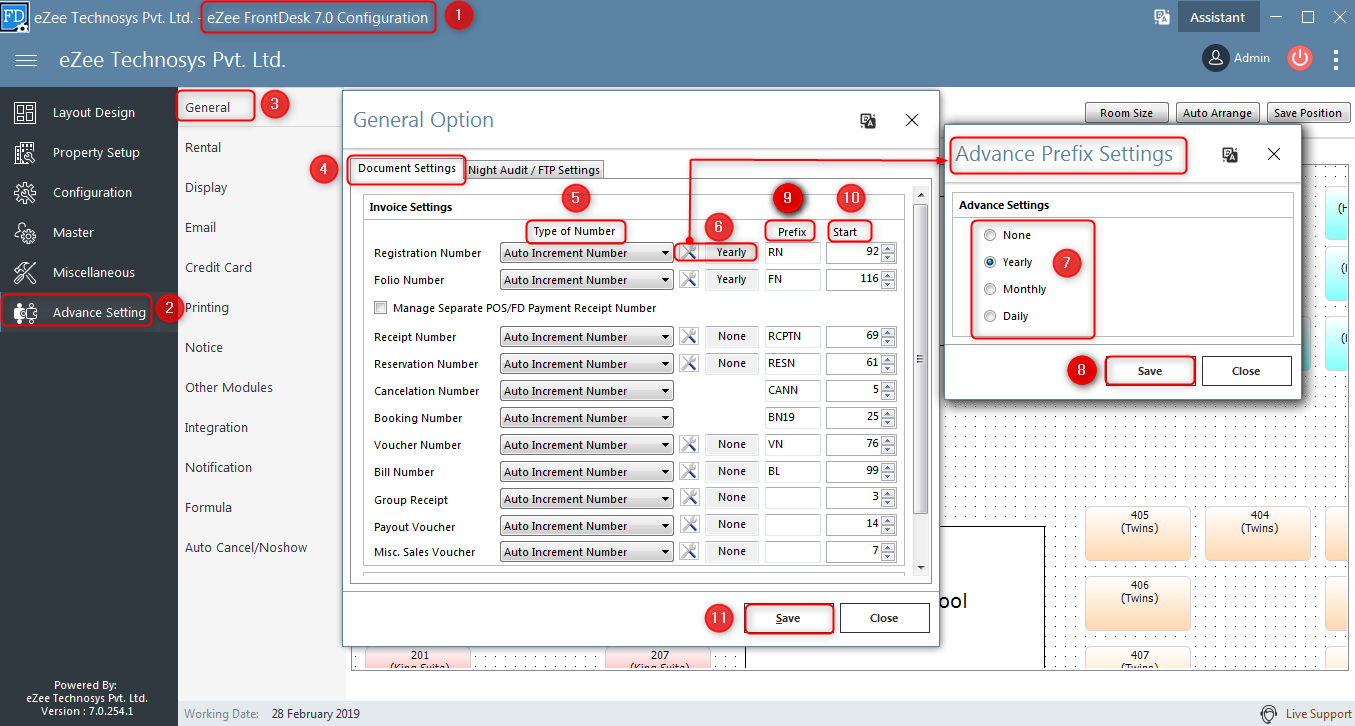Image resolution: width=1355 pixels, height=726 pixels.
Task: Select the Daily radio option
Action: [990, 316]
